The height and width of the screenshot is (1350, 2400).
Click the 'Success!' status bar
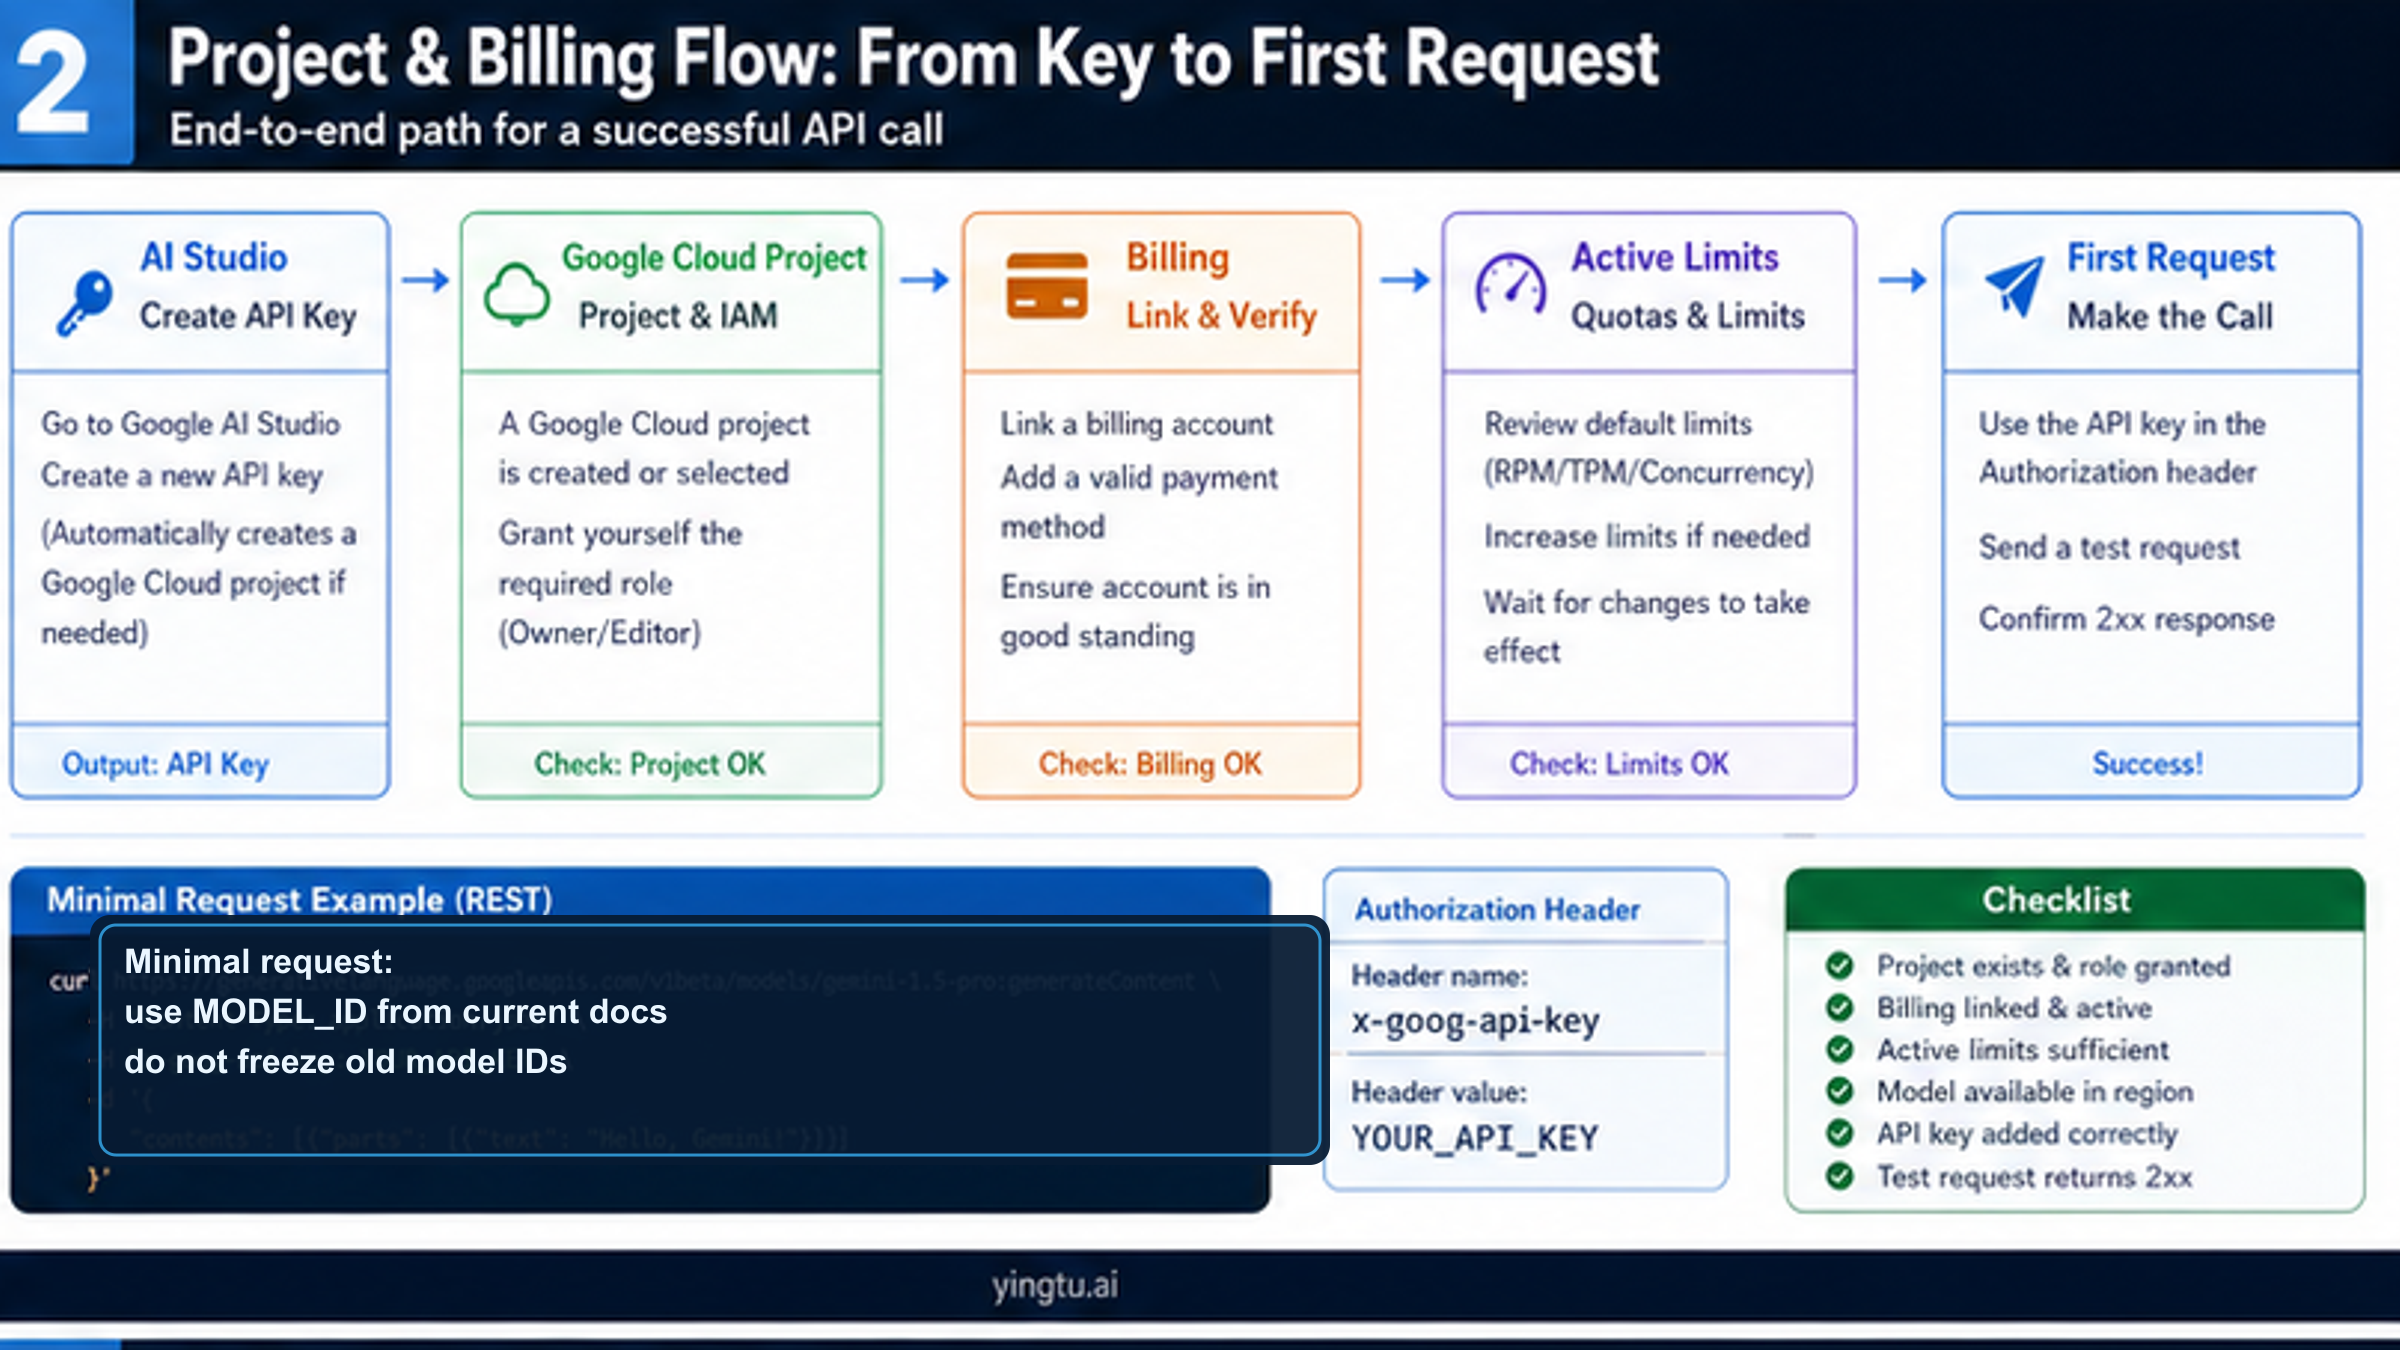2146,763
